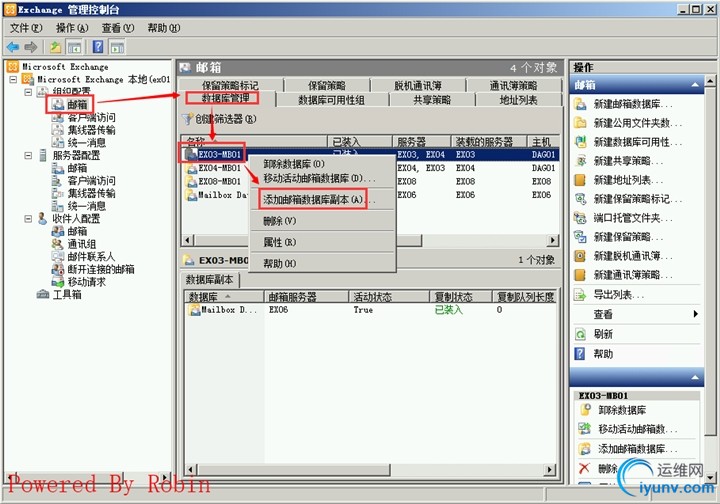Click 新建地址列表 icon in actions pane
Screen dimensions: 720x504
[x=580, y=179]
